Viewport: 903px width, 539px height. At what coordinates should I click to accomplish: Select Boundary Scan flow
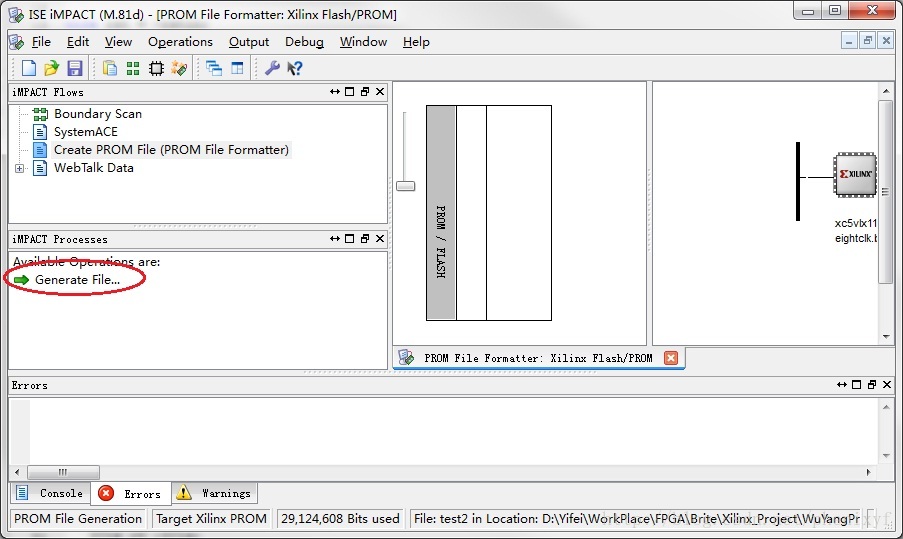click(x=97, y=114)
